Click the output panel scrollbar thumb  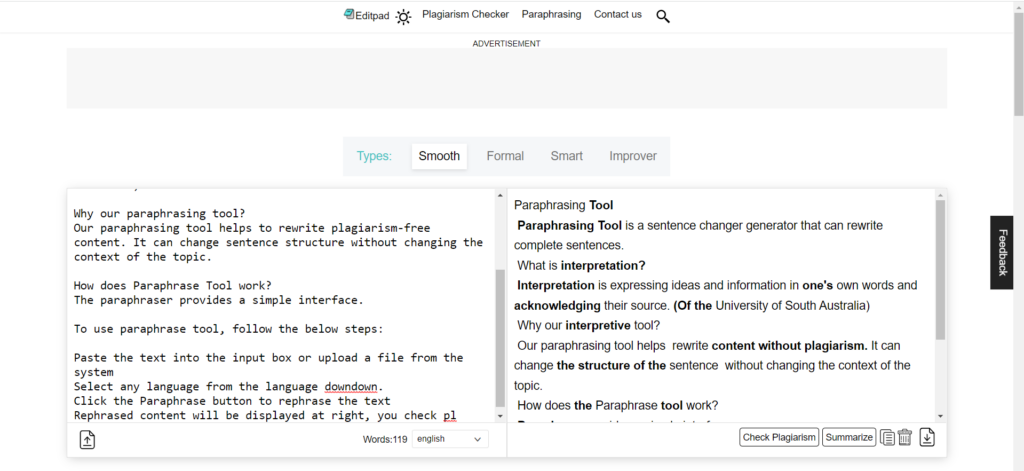pos(940,269)
